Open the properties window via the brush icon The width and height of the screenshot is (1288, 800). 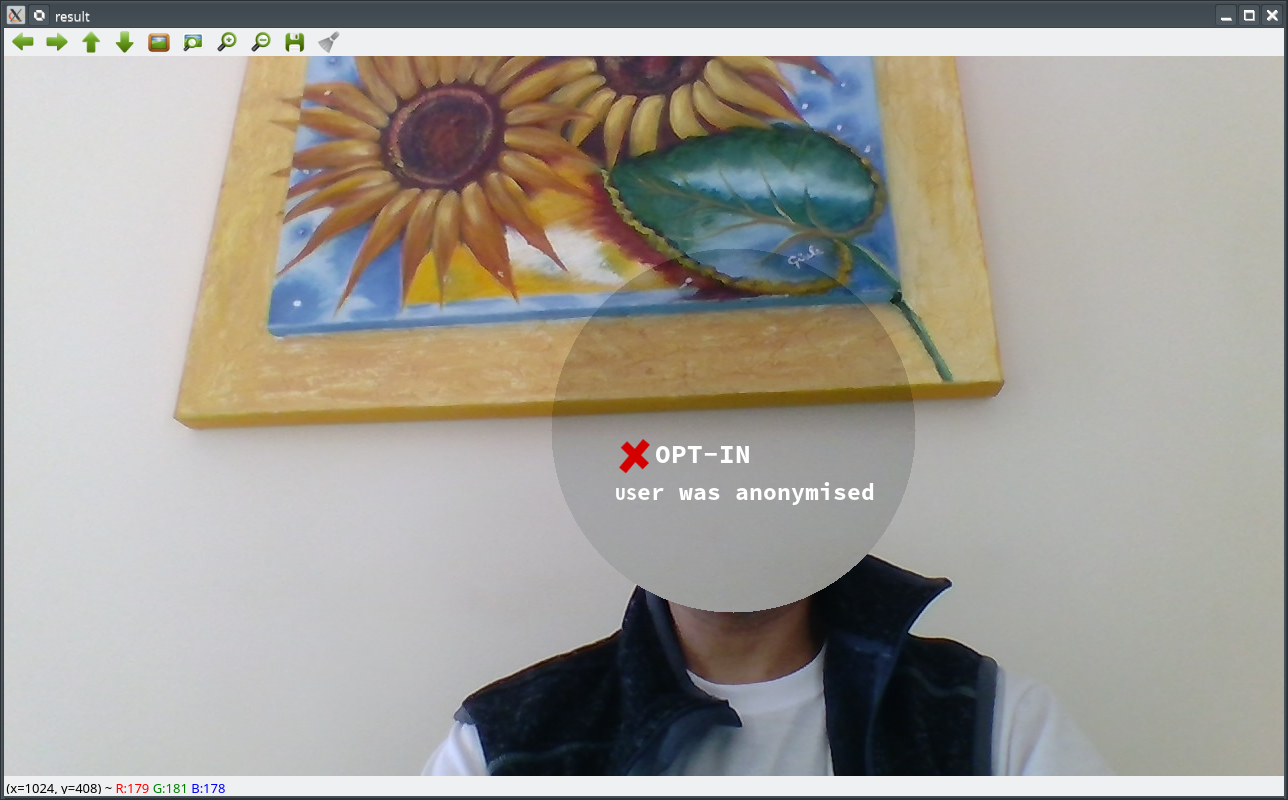pos(329,42)
